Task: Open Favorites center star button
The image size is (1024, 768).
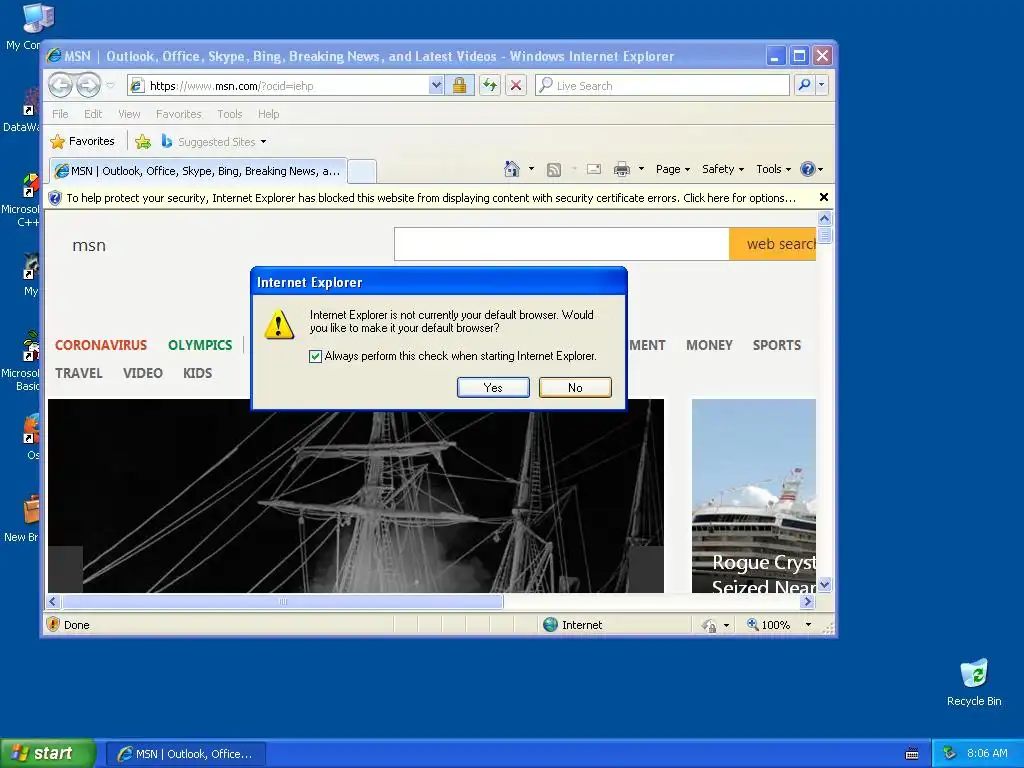Action: click(x=82, y=141)
